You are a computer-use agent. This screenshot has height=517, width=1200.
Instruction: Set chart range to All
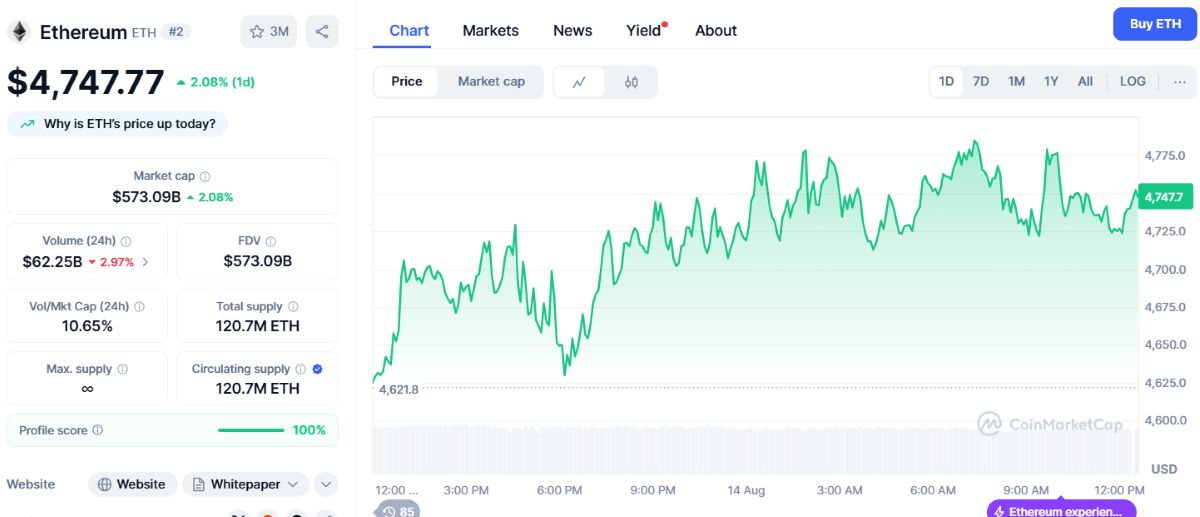1085,82
